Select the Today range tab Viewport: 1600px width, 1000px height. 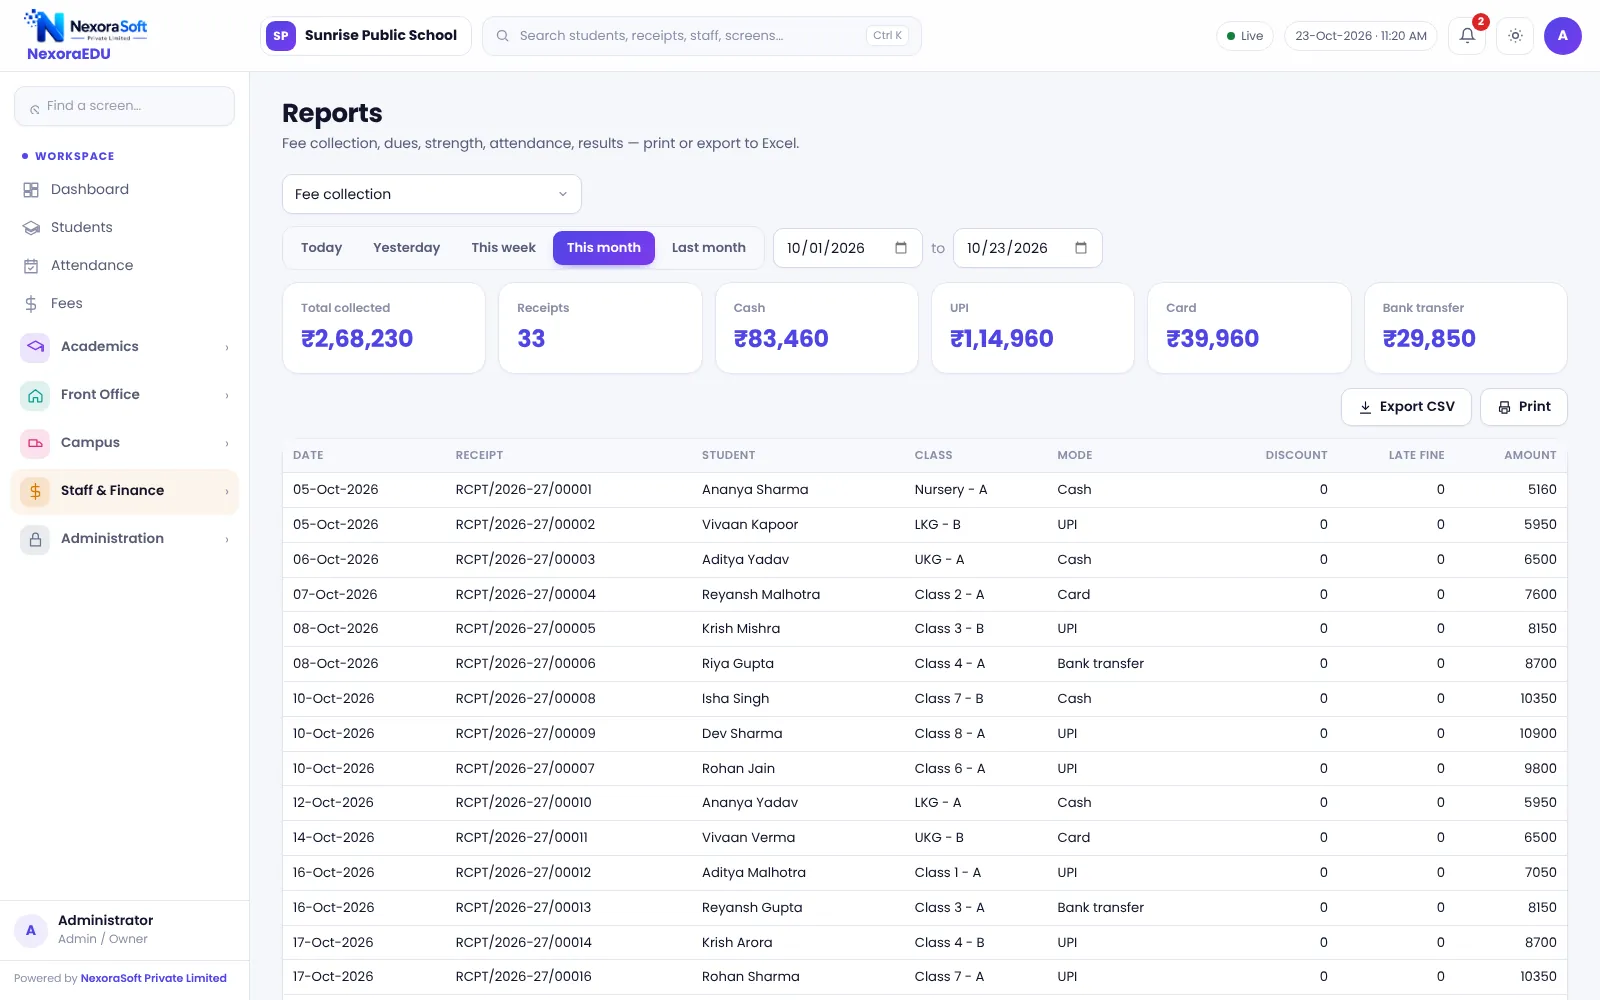(321, 248)
